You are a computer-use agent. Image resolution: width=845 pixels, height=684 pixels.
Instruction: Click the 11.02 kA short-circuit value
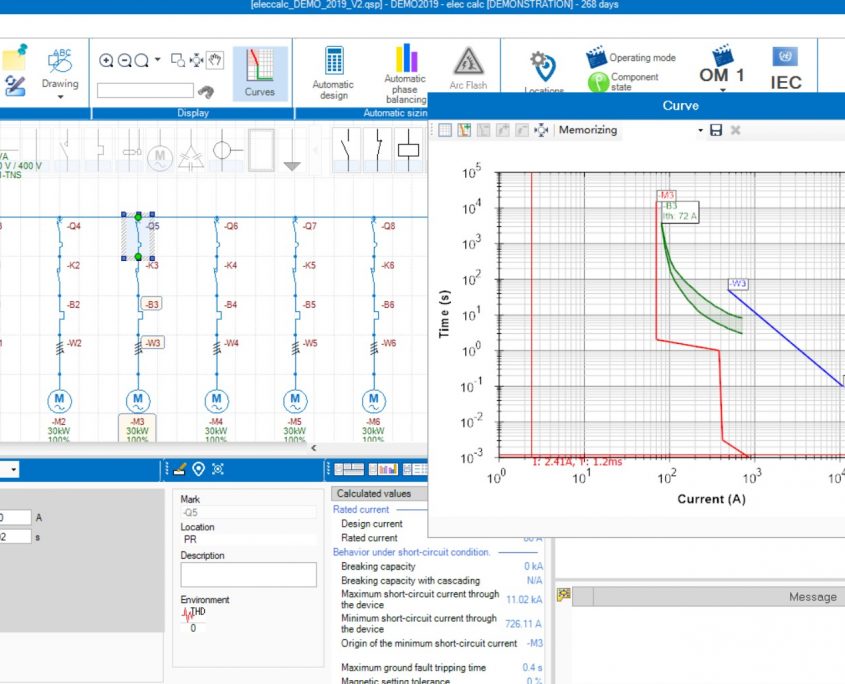point(524,599)
